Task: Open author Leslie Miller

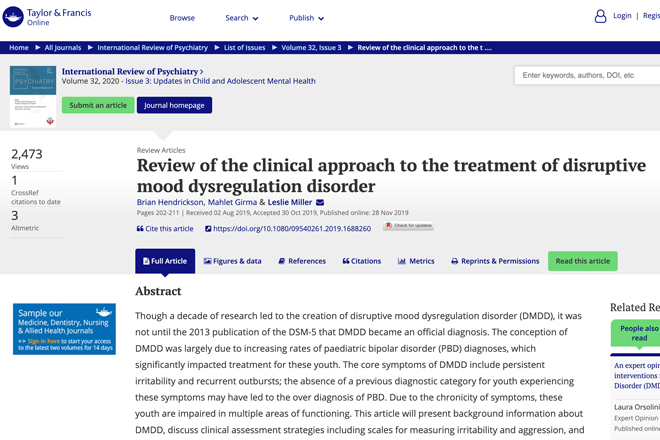Action: point(290,202)
